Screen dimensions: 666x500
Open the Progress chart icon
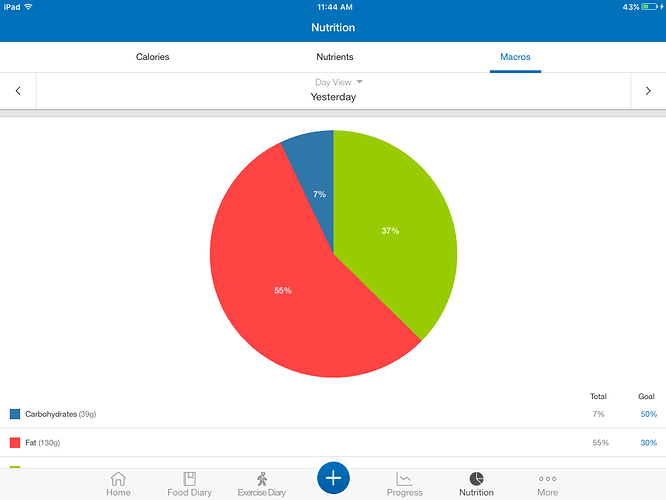point(404,479)
